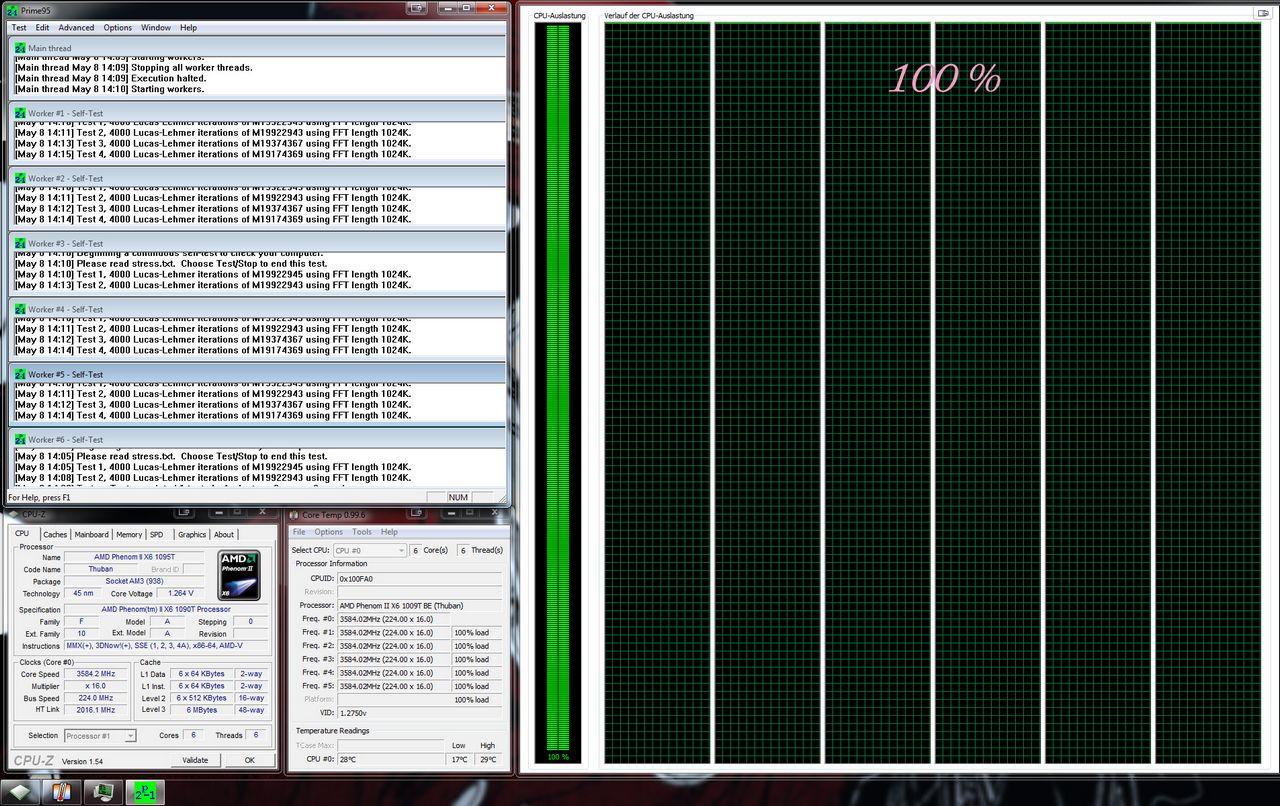Screen dimensions: 1280x806
Task: Click the OK button in CPU-Z
Action: point(249,760)
